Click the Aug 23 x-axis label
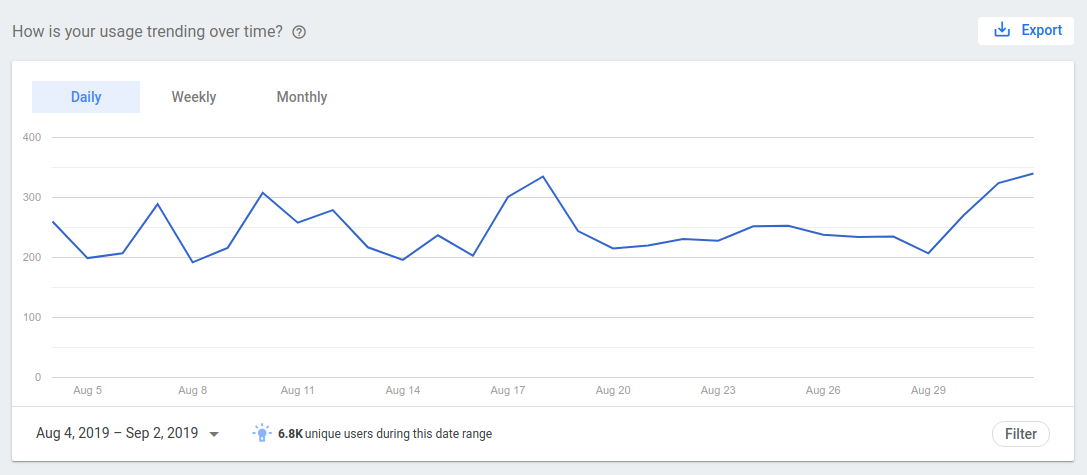Screen dimensions: 1087x475 pyautogui.click(x=718, y=390)
